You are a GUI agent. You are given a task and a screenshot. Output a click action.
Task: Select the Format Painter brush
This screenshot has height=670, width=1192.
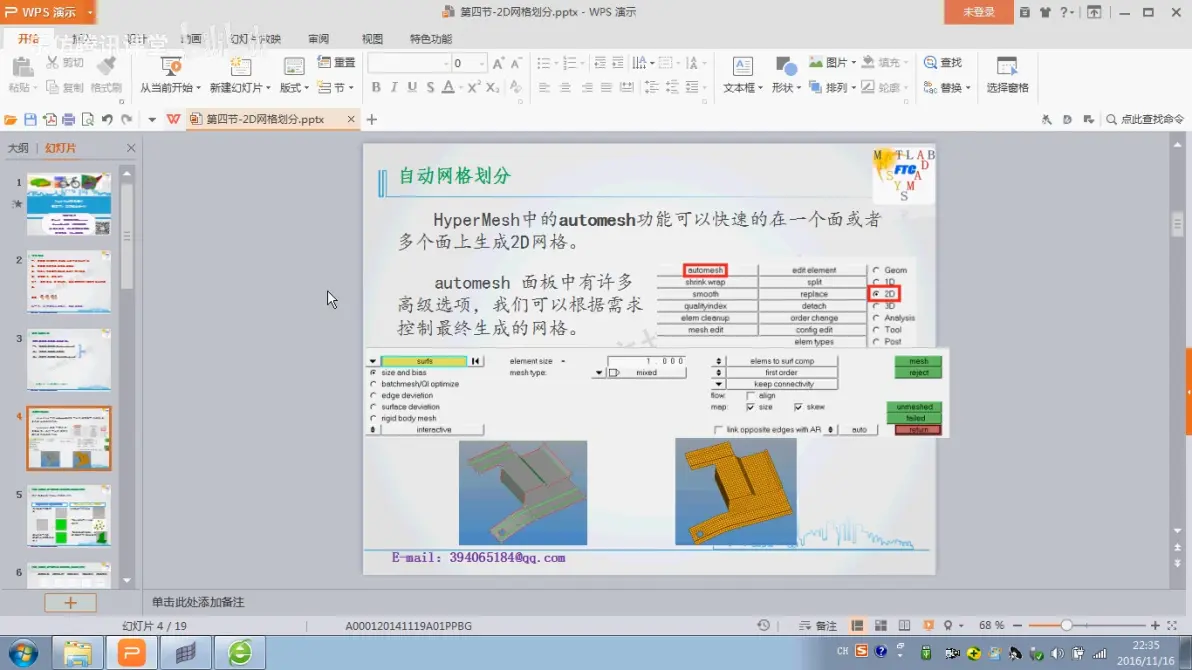tap(106, 67)
